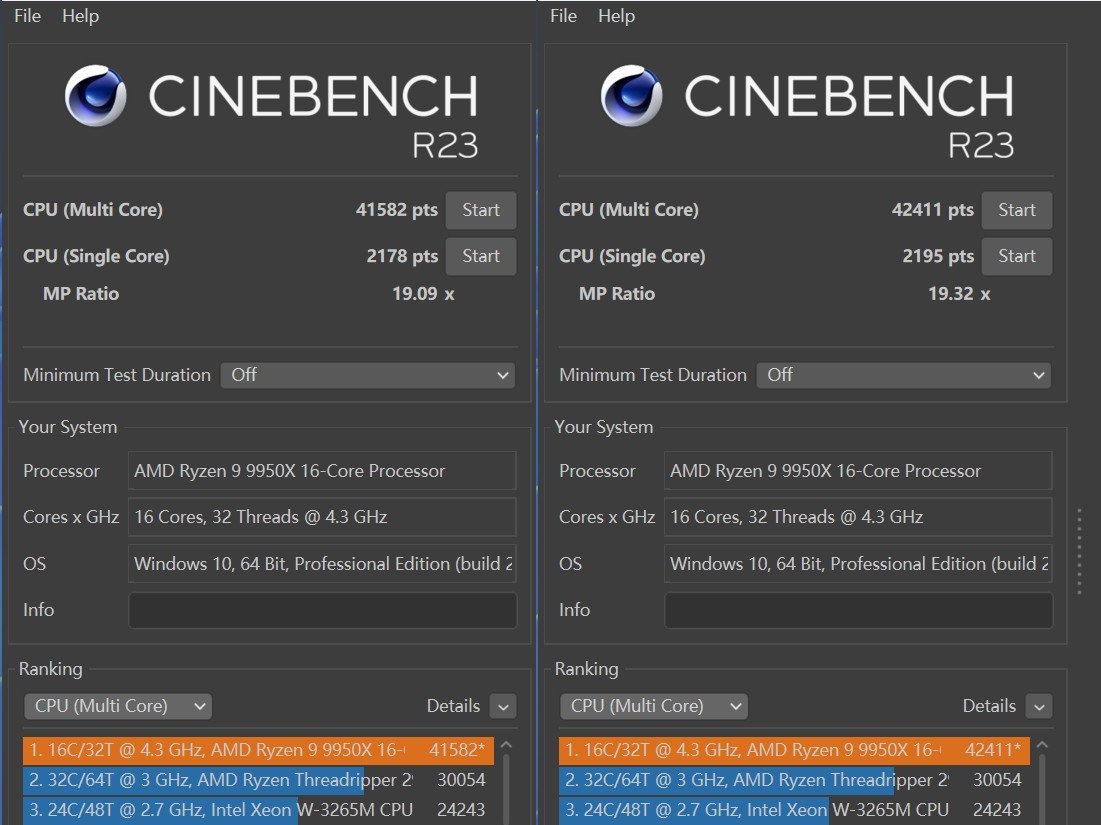Open CPU (Multi Core) ranking dropdown, left window
This screenshot has height=825, width=1101.
point(118,706)
